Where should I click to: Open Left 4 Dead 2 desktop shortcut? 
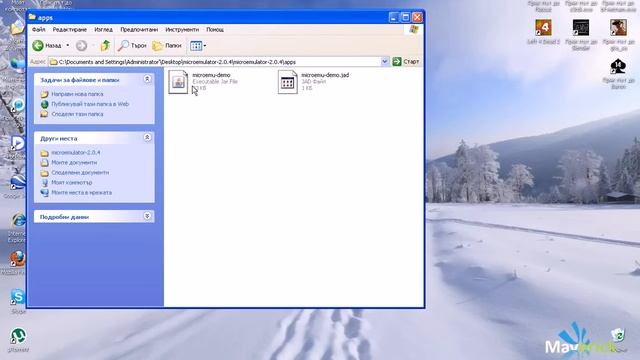[543, 28]
